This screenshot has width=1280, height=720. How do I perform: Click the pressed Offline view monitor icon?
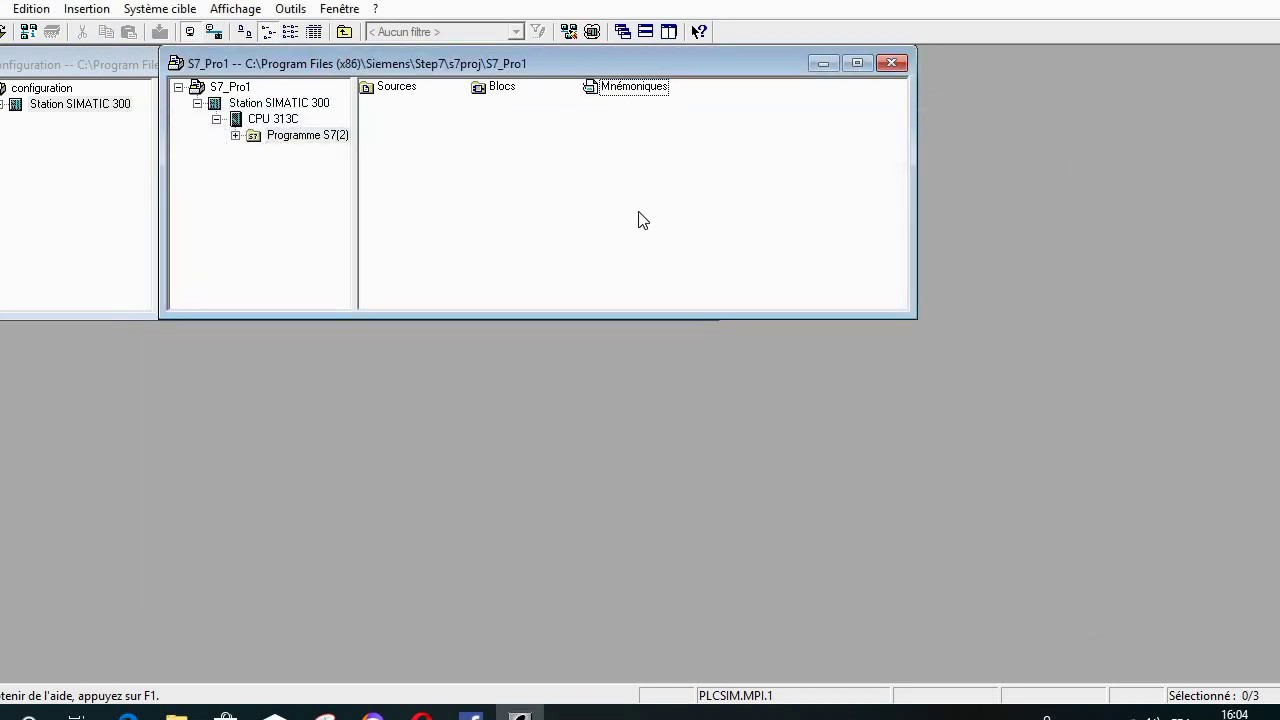pos(190,32)
